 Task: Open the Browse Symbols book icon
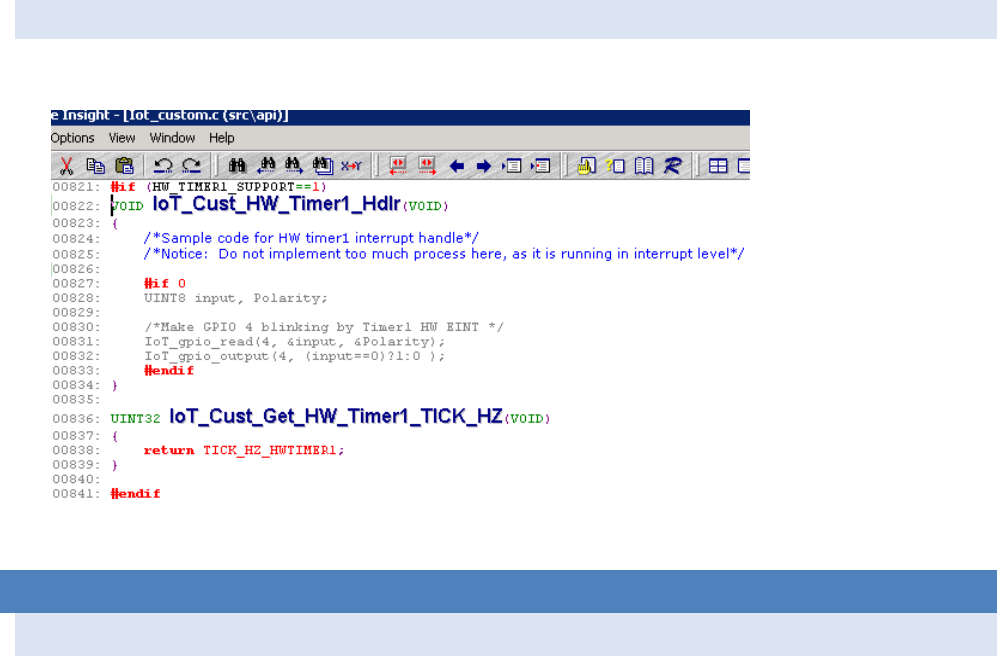[644, 166]
